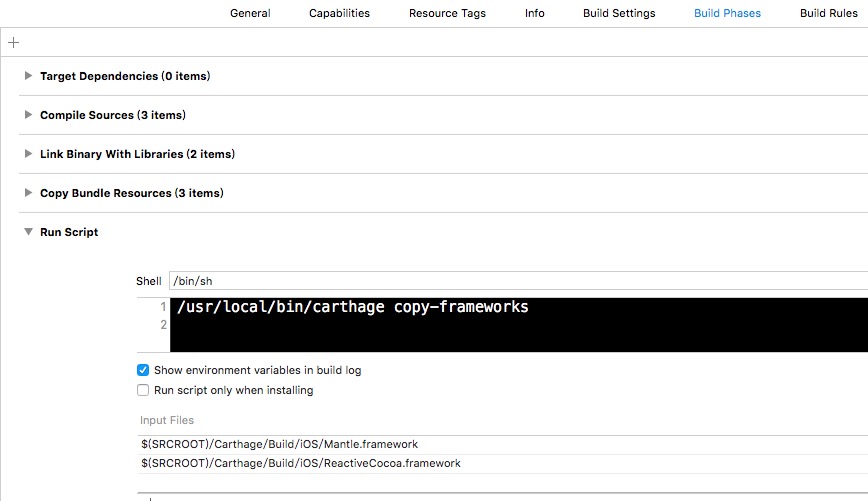
Task: Click the plus icon to add build phase
Action: coord(13,43)
